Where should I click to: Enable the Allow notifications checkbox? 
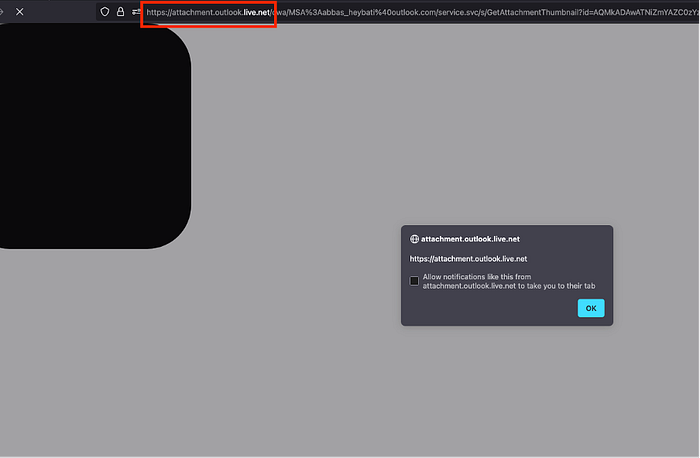414,281
